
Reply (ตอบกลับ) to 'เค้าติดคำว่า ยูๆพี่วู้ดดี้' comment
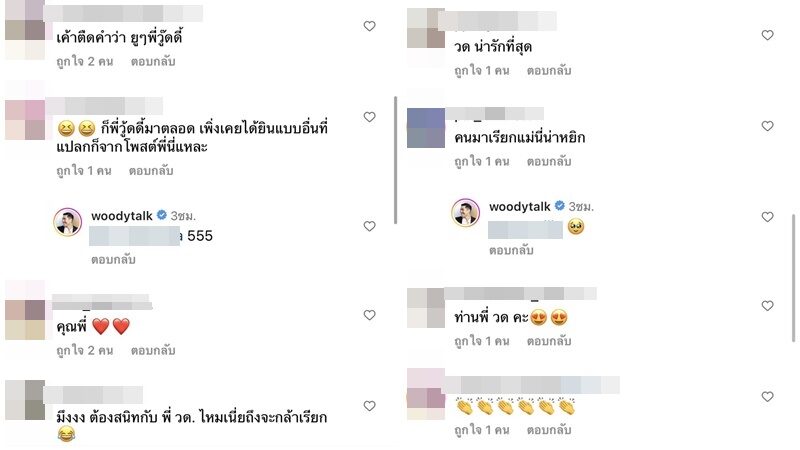point(153,61)
